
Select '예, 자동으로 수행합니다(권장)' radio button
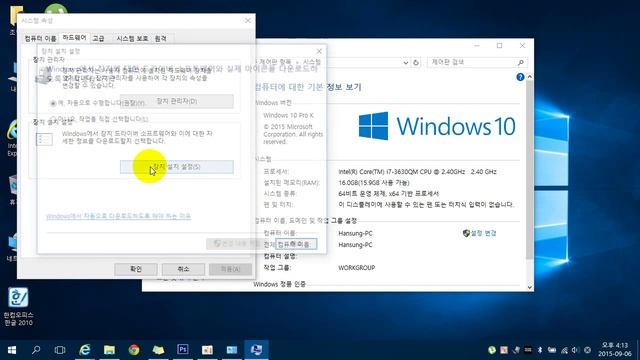(53, 103)
